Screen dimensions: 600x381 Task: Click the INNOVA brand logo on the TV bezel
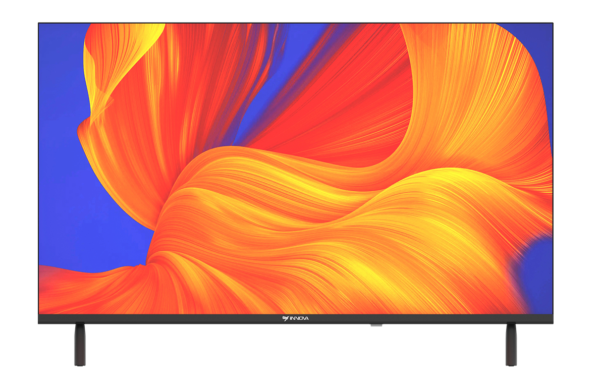coord(295,318)
